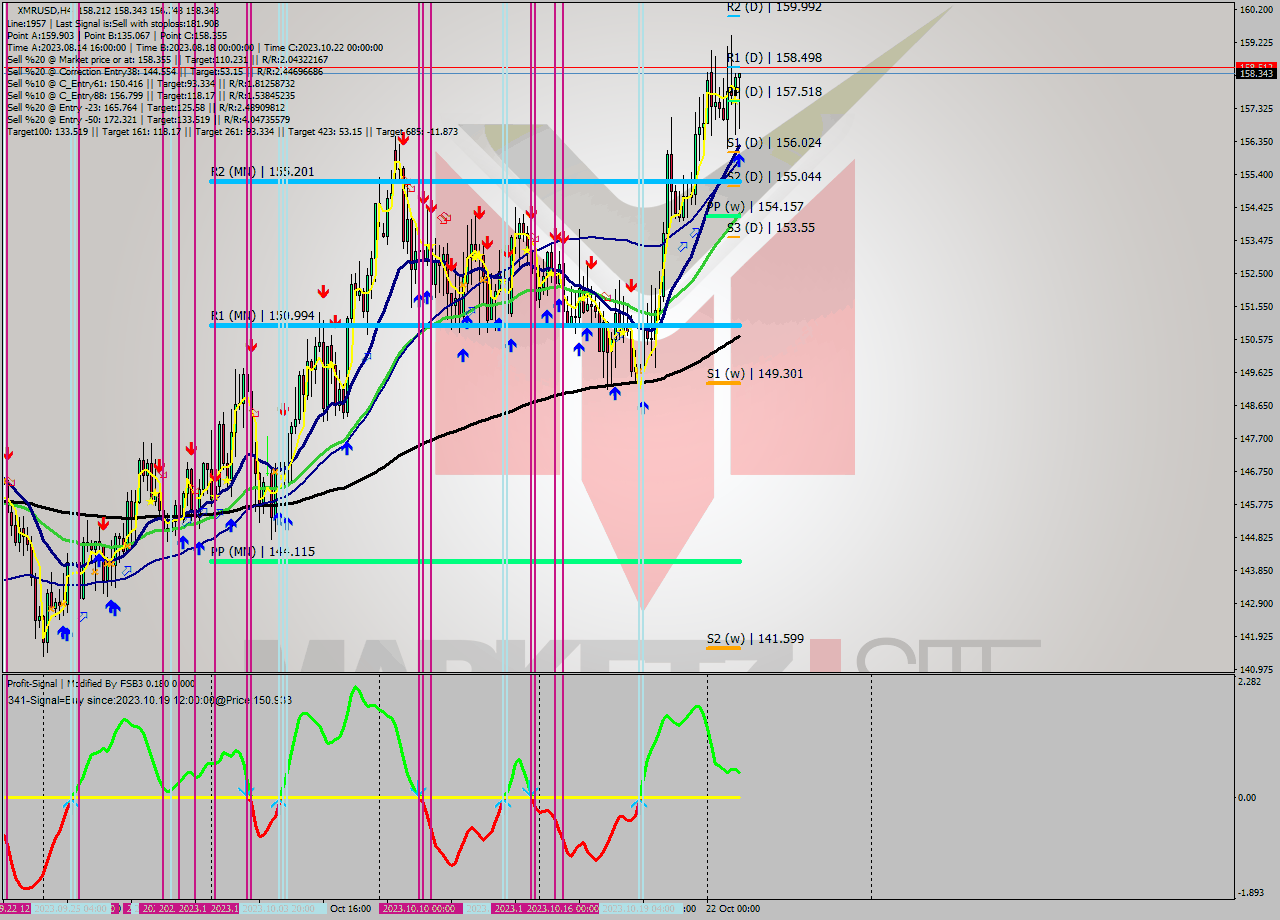Click the 2.282 oscillator scale value
Viewport: 1280px width, 920px height.
pyautogui.click(x=1250, y=682)
